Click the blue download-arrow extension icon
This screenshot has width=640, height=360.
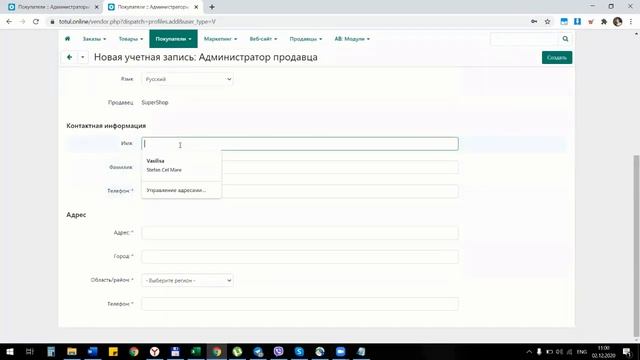coord(577,22)
